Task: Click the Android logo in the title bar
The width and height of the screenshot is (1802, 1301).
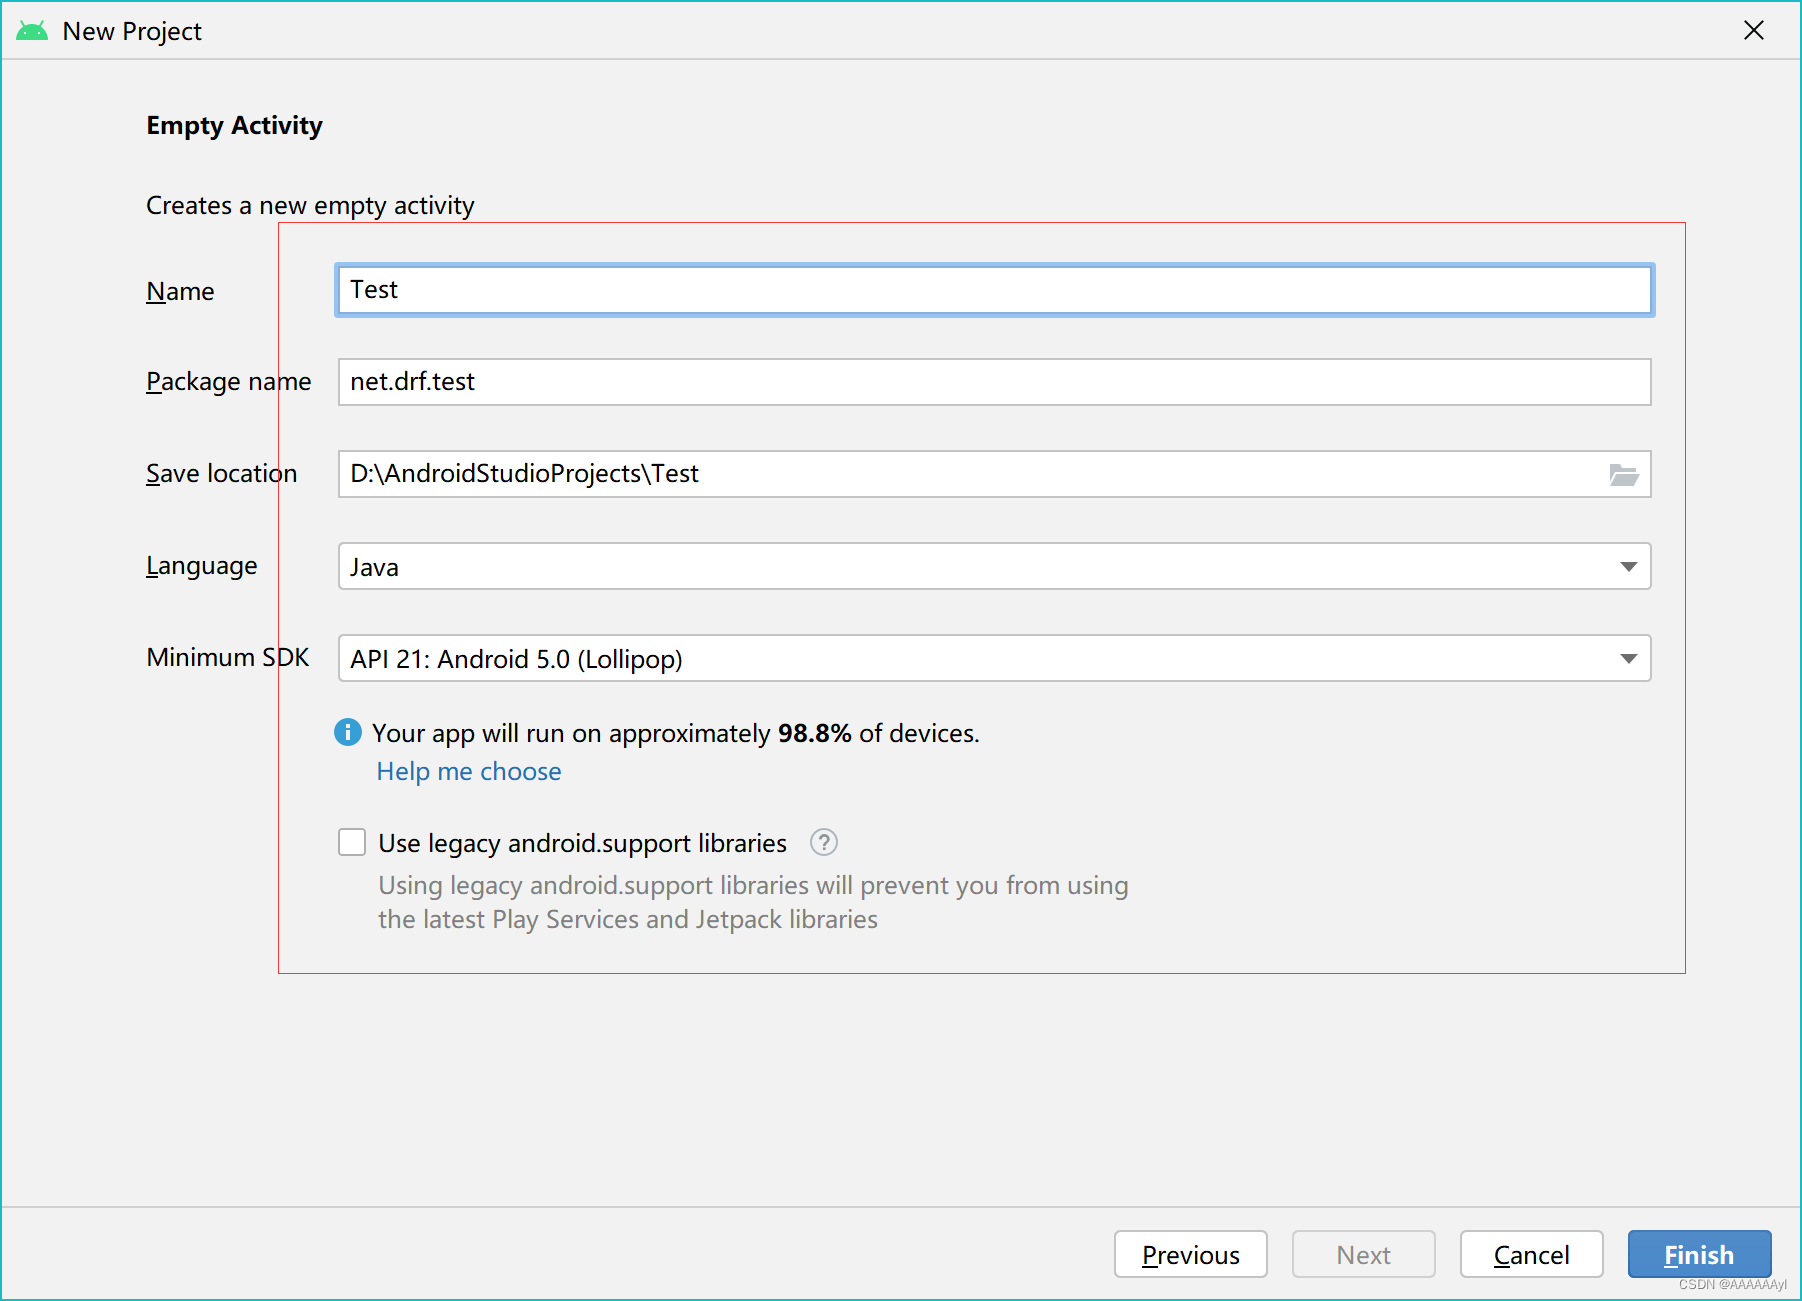Action: pos(32,31)
